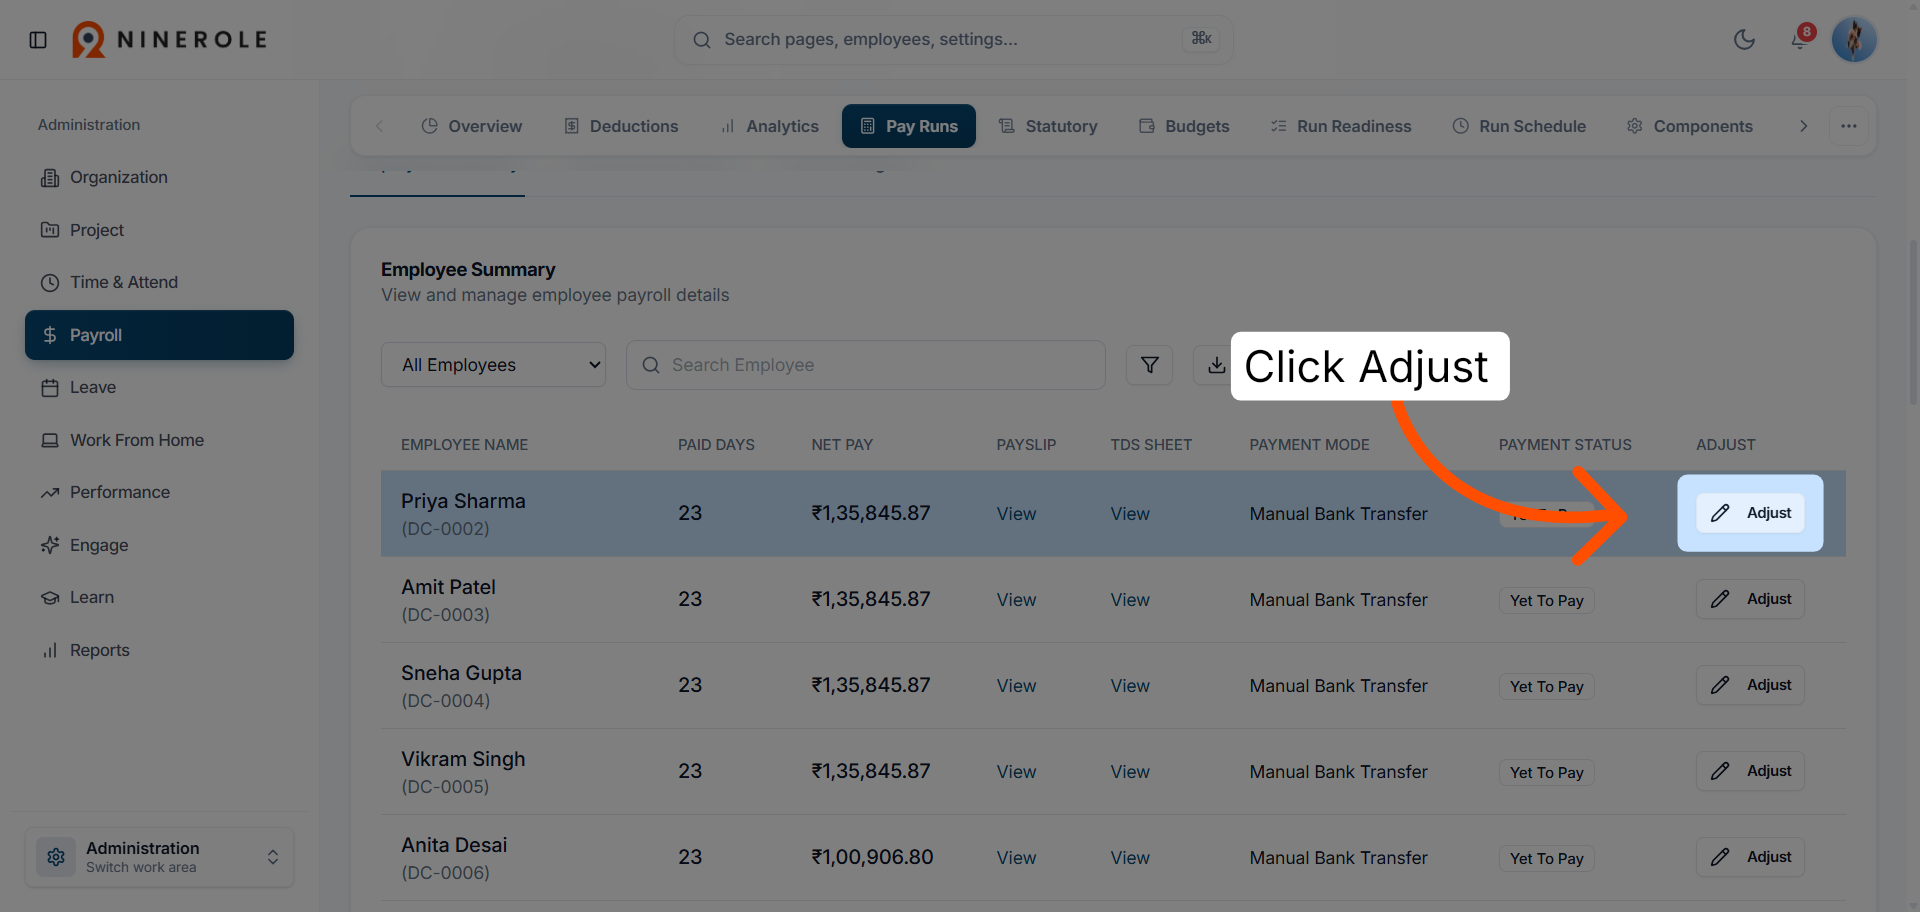Image resolution: width=1920 pixels, height=912 pixels.
Task: Open Leave section
Action: (159, 387)
